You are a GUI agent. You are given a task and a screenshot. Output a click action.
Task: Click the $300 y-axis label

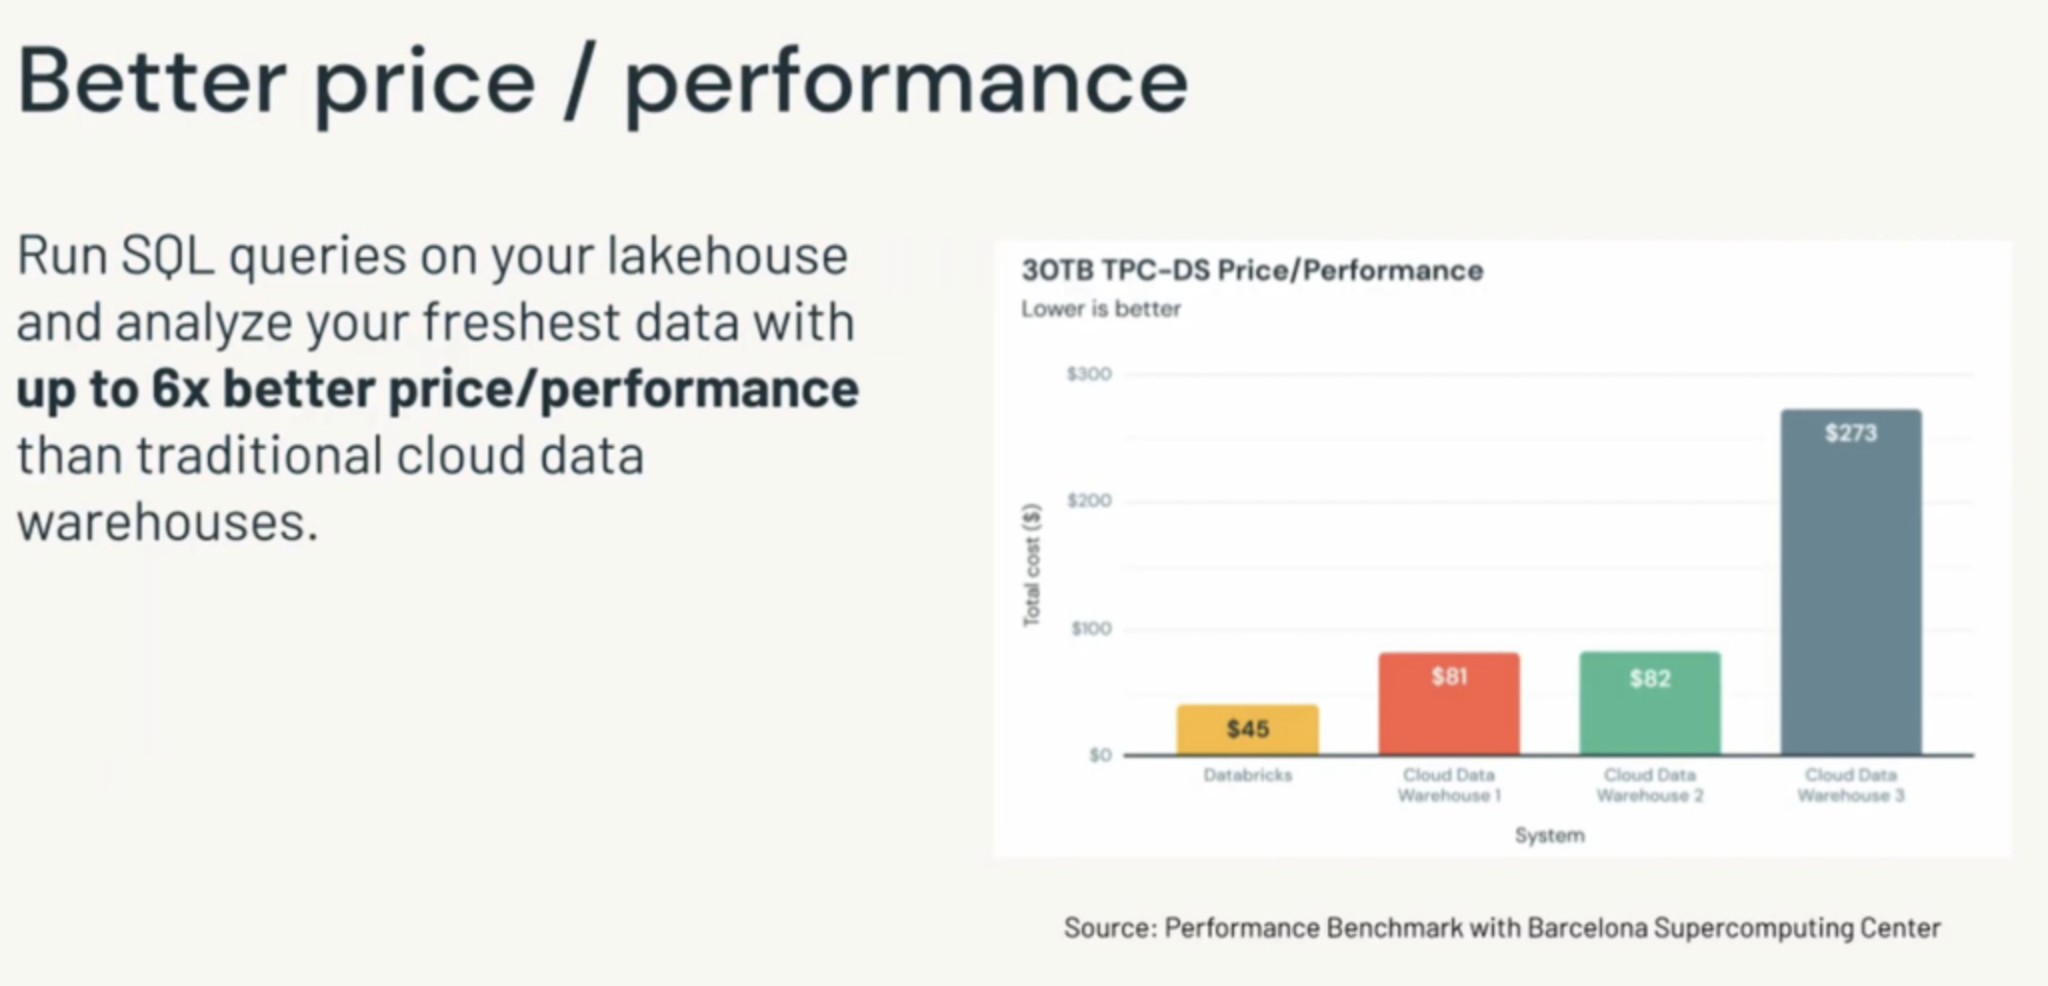click(x=1088, y=374)
